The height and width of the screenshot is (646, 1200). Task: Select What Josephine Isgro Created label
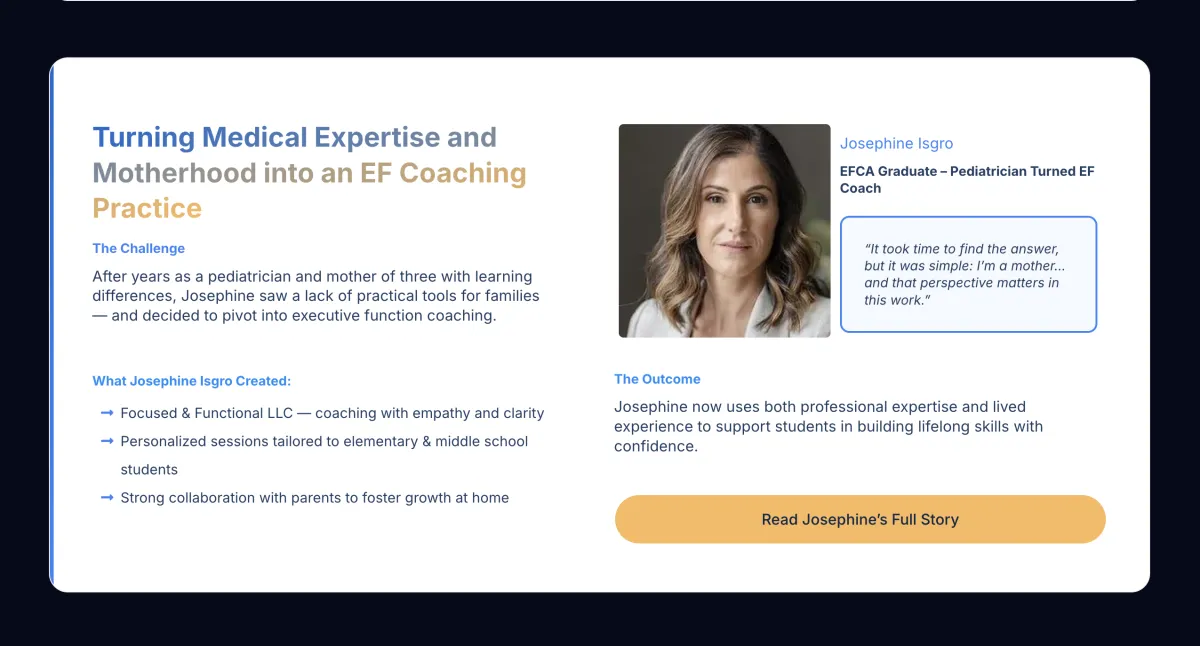(x=191, y=381)
